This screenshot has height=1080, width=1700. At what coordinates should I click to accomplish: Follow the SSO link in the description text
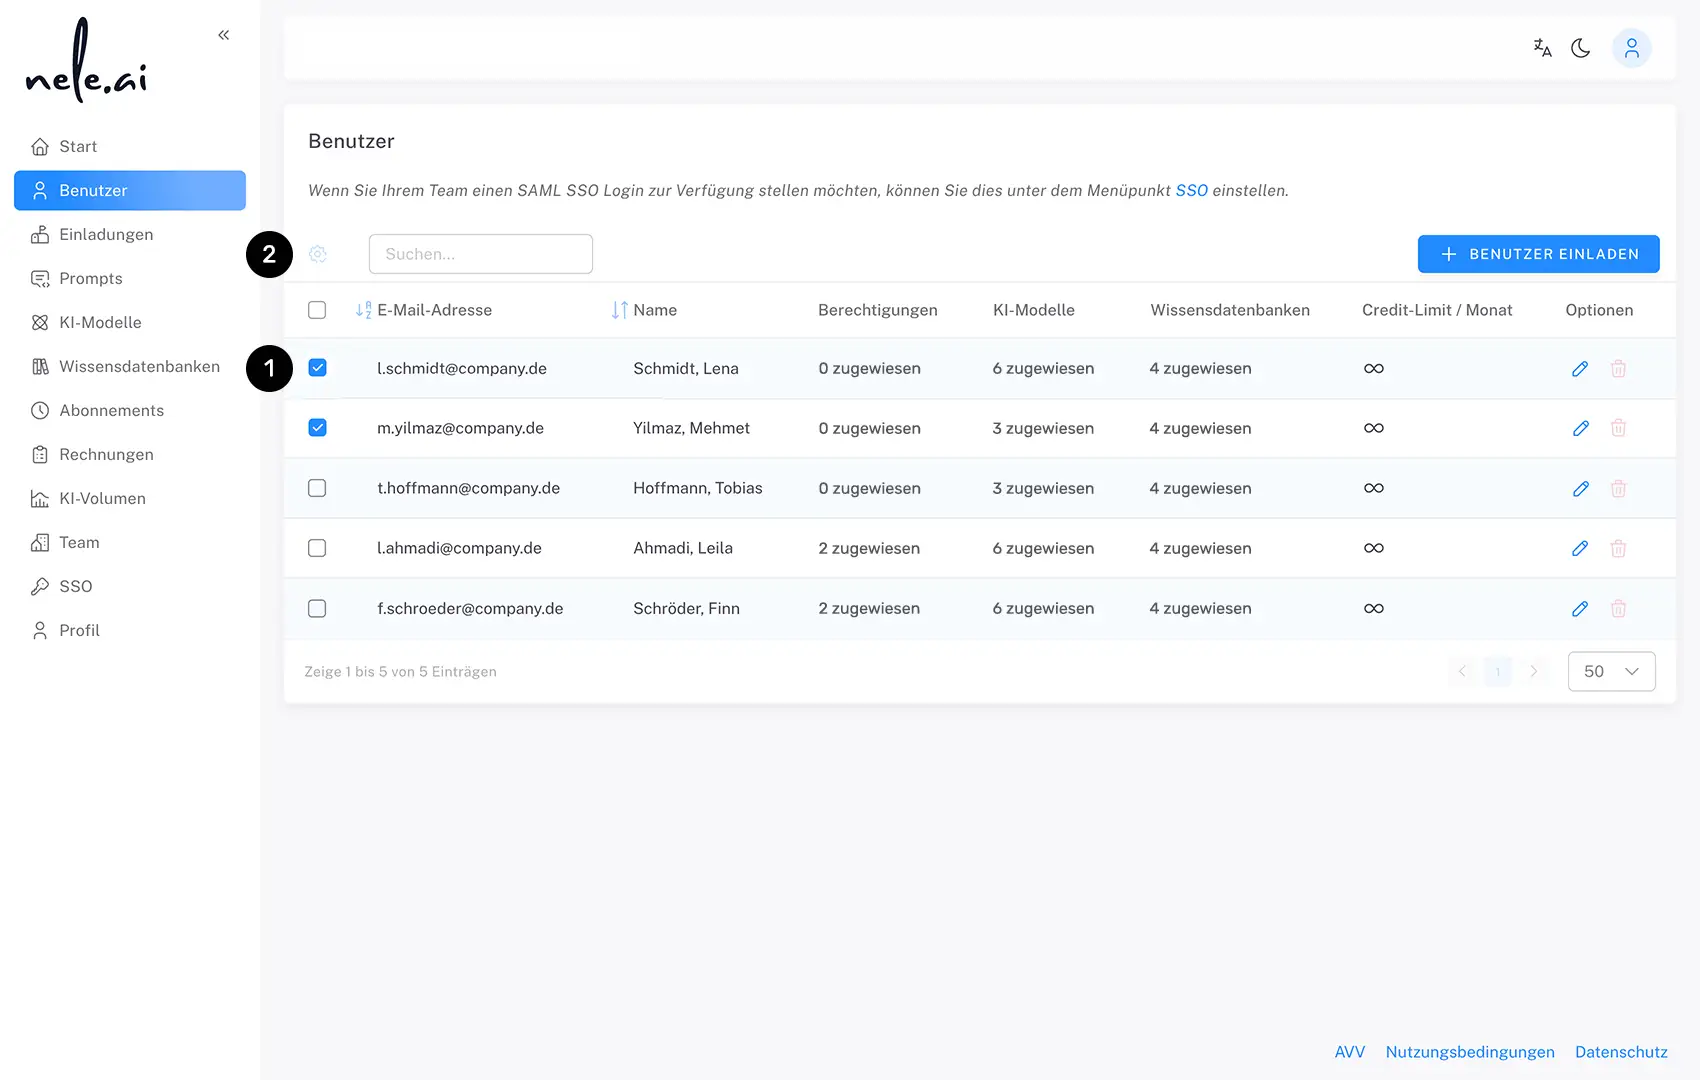[x=1191, y=190]
